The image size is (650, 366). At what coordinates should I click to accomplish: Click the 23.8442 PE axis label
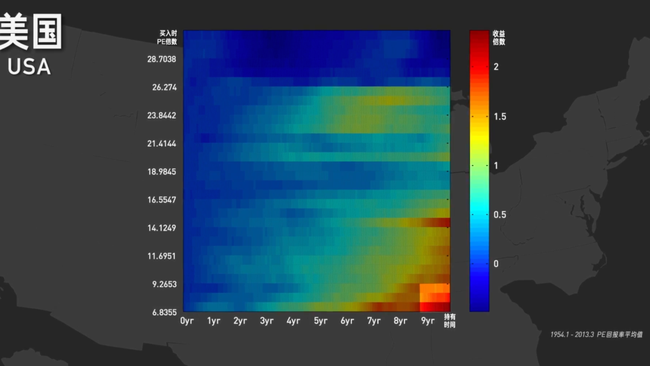(162, 115)
